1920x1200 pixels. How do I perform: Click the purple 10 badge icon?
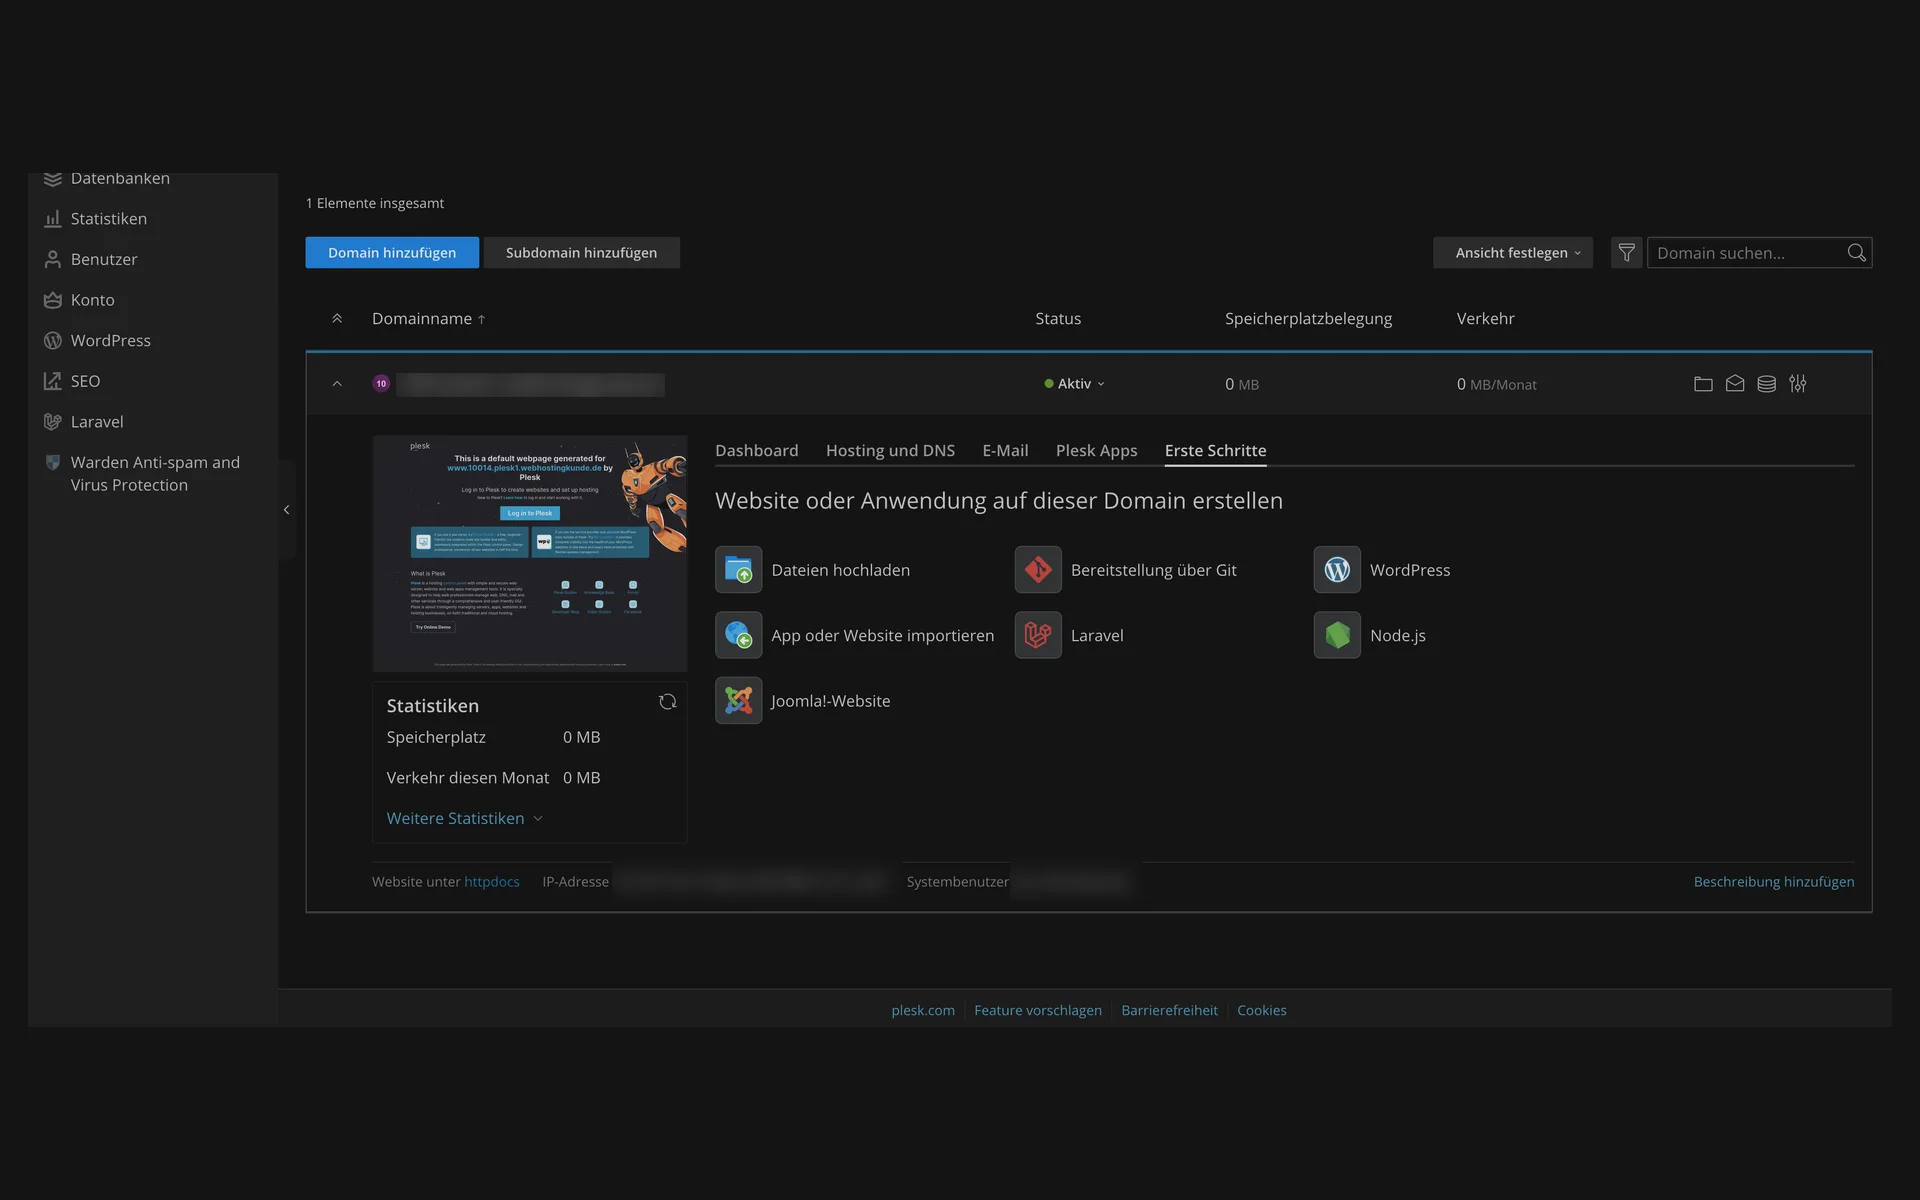coord(381,384)
